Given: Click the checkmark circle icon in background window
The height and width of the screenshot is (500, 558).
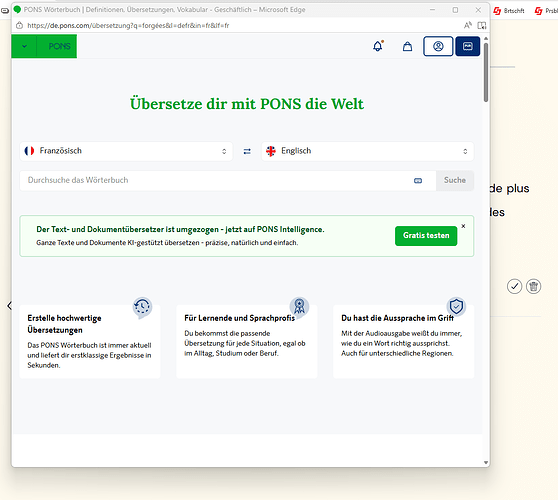Looking at the screenshot, I should pos(514,286).
